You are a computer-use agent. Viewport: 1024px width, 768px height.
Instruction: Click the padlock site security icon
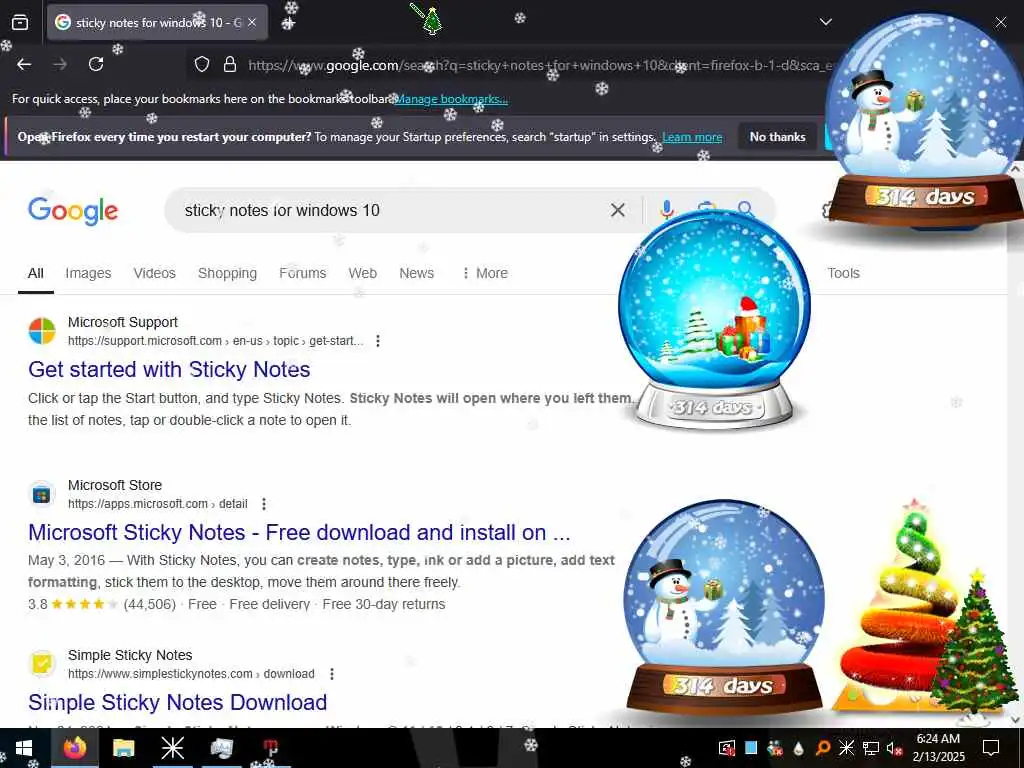tap(229, 64)
